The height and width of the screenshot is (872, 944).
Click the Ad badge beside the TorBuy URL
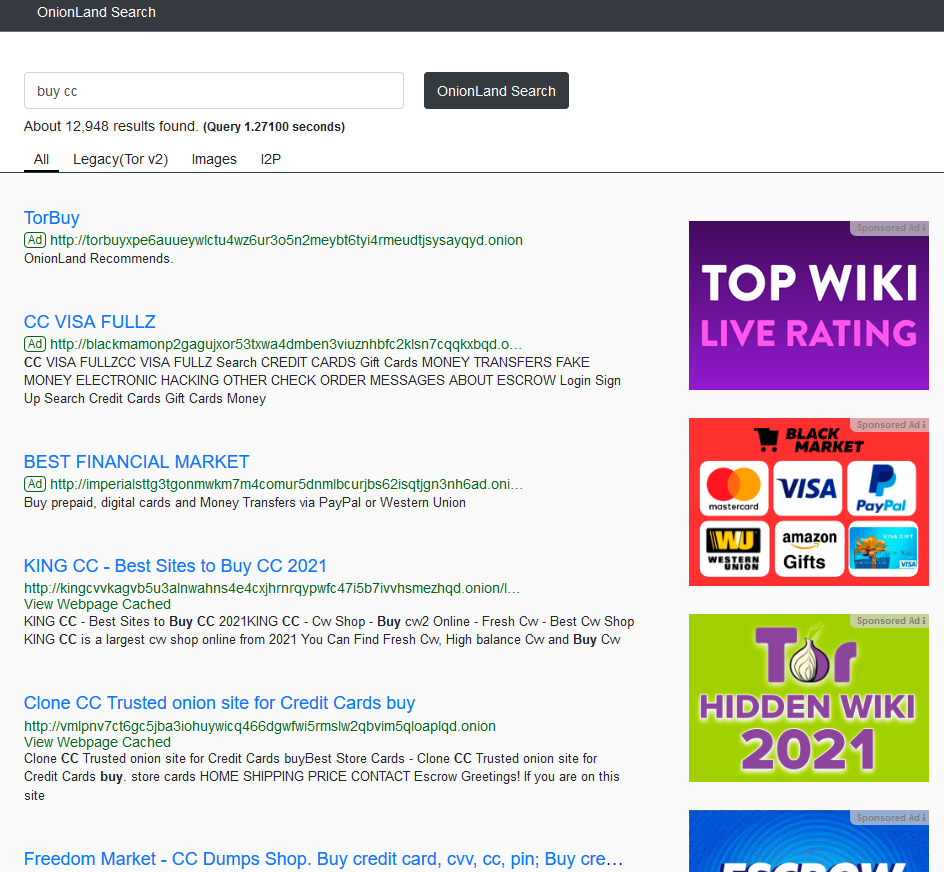click(35, 240)
